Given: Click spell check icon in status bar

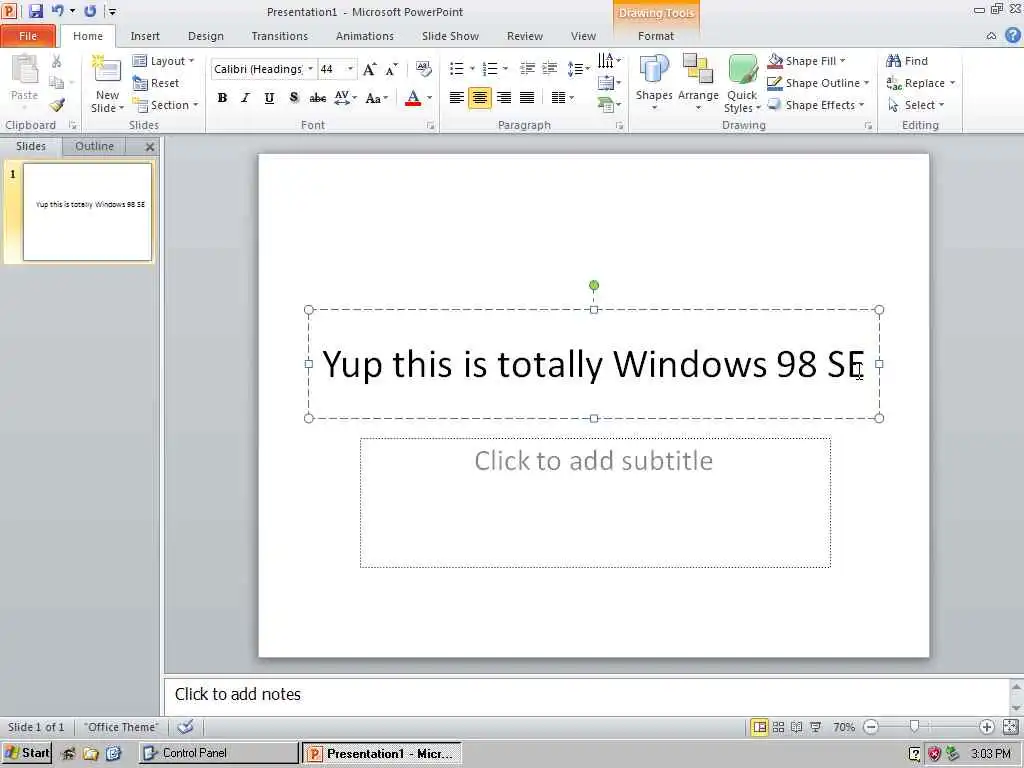Looking at the screenshot, I should pos(185,726).
